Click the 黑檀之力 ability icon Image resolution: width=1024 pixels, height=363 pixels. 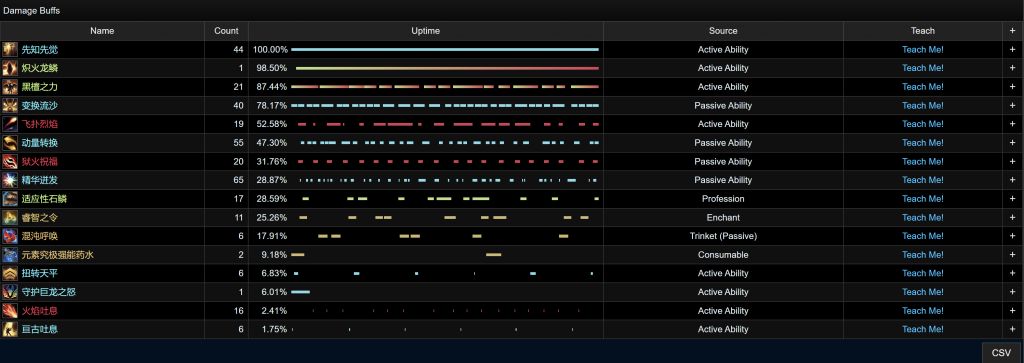[x=10, y=87]
